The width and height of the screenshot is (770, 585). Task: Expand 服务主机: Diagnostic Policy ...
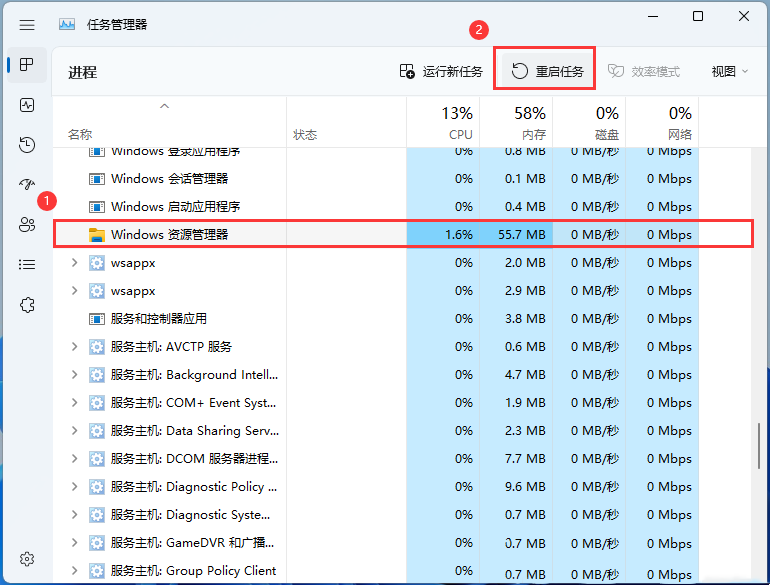click(75, 487)
